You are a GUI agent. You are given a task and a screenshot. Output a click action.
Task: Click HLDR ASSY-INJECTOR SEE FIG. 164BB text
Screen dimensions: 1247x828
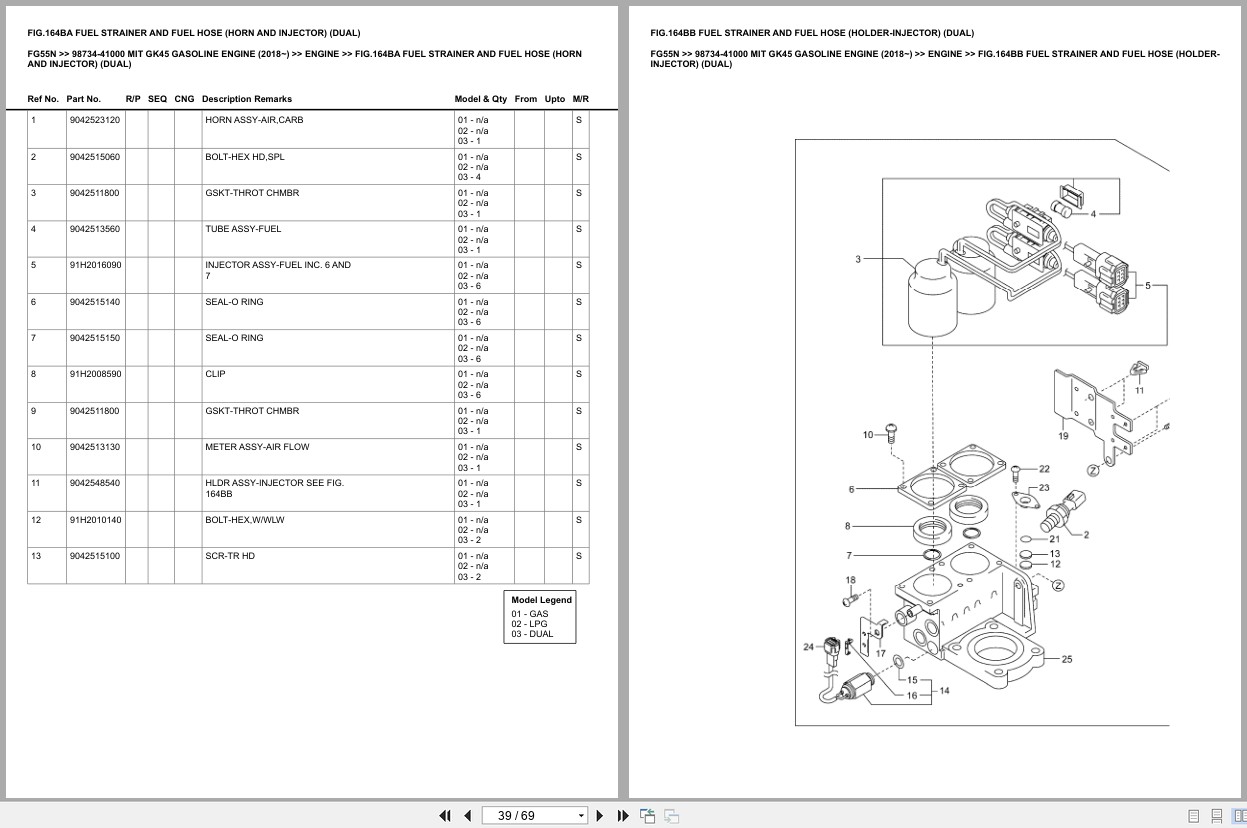coord(275,488)
